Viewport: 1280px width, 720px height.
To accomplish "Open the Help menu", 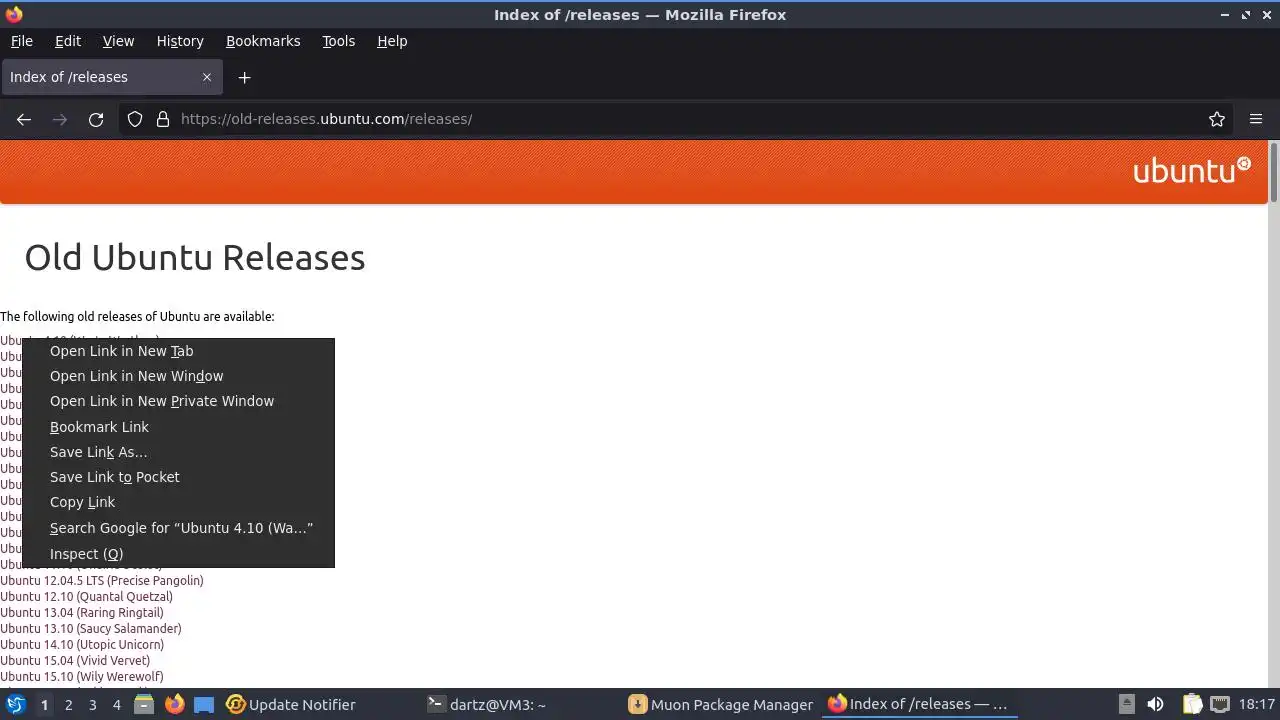I will (x=392, y=41).
